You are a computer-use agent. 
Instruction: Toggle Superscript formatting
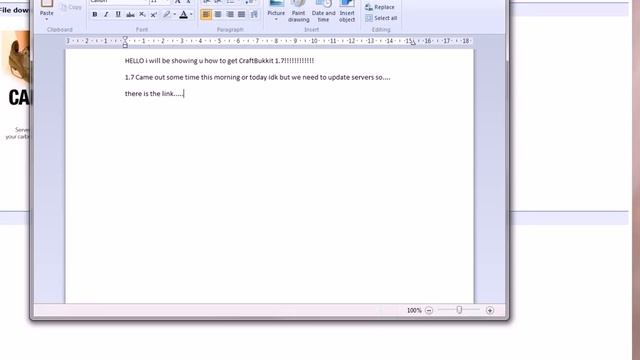(153, 15)
